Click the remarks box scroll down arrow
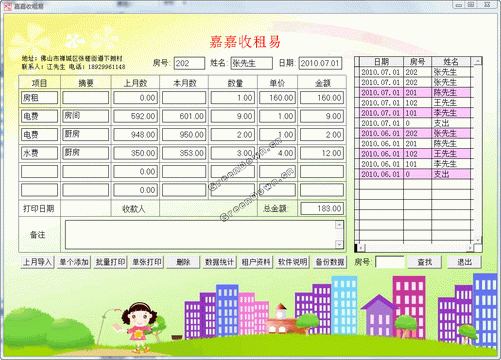 (339, 244)
